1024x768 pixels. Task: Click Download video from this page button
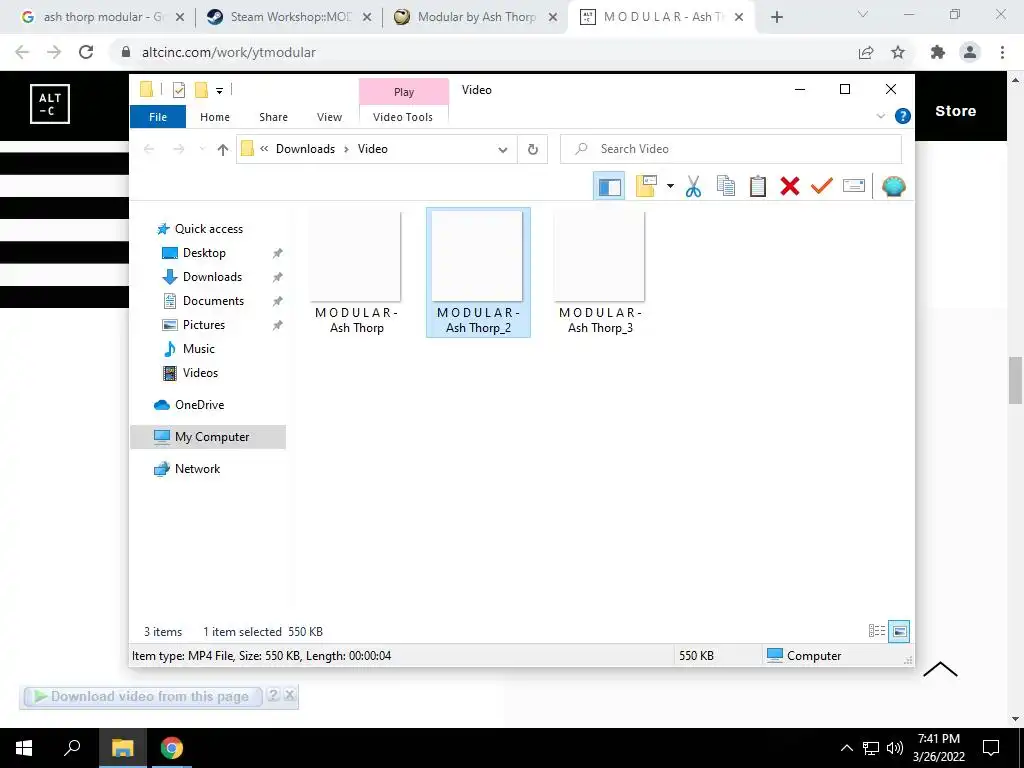tap(142, 697)
